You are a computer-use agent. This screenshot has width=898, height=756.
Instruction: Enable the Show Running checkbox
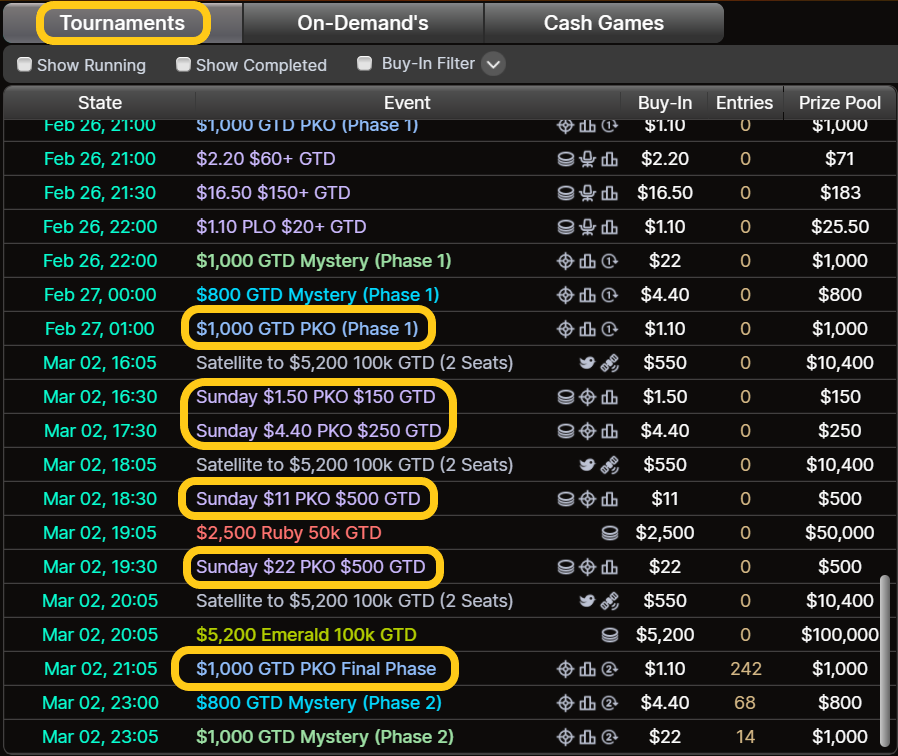pyautogui.click(x=24, y=64)
